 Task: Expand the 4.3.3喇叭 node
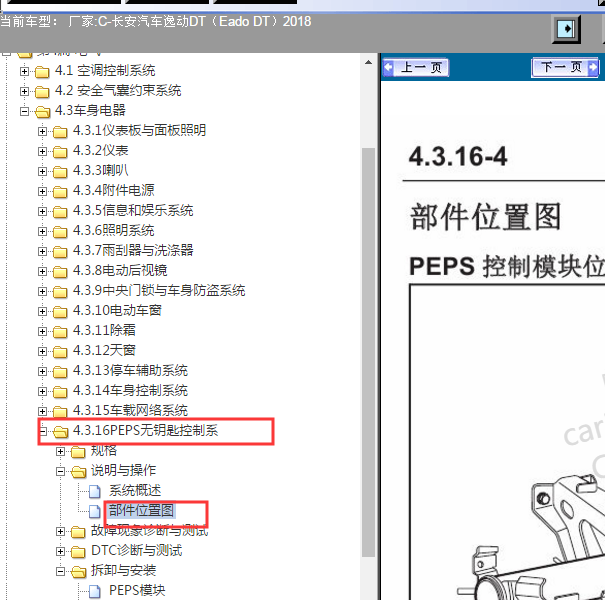[x=42, y=171]
